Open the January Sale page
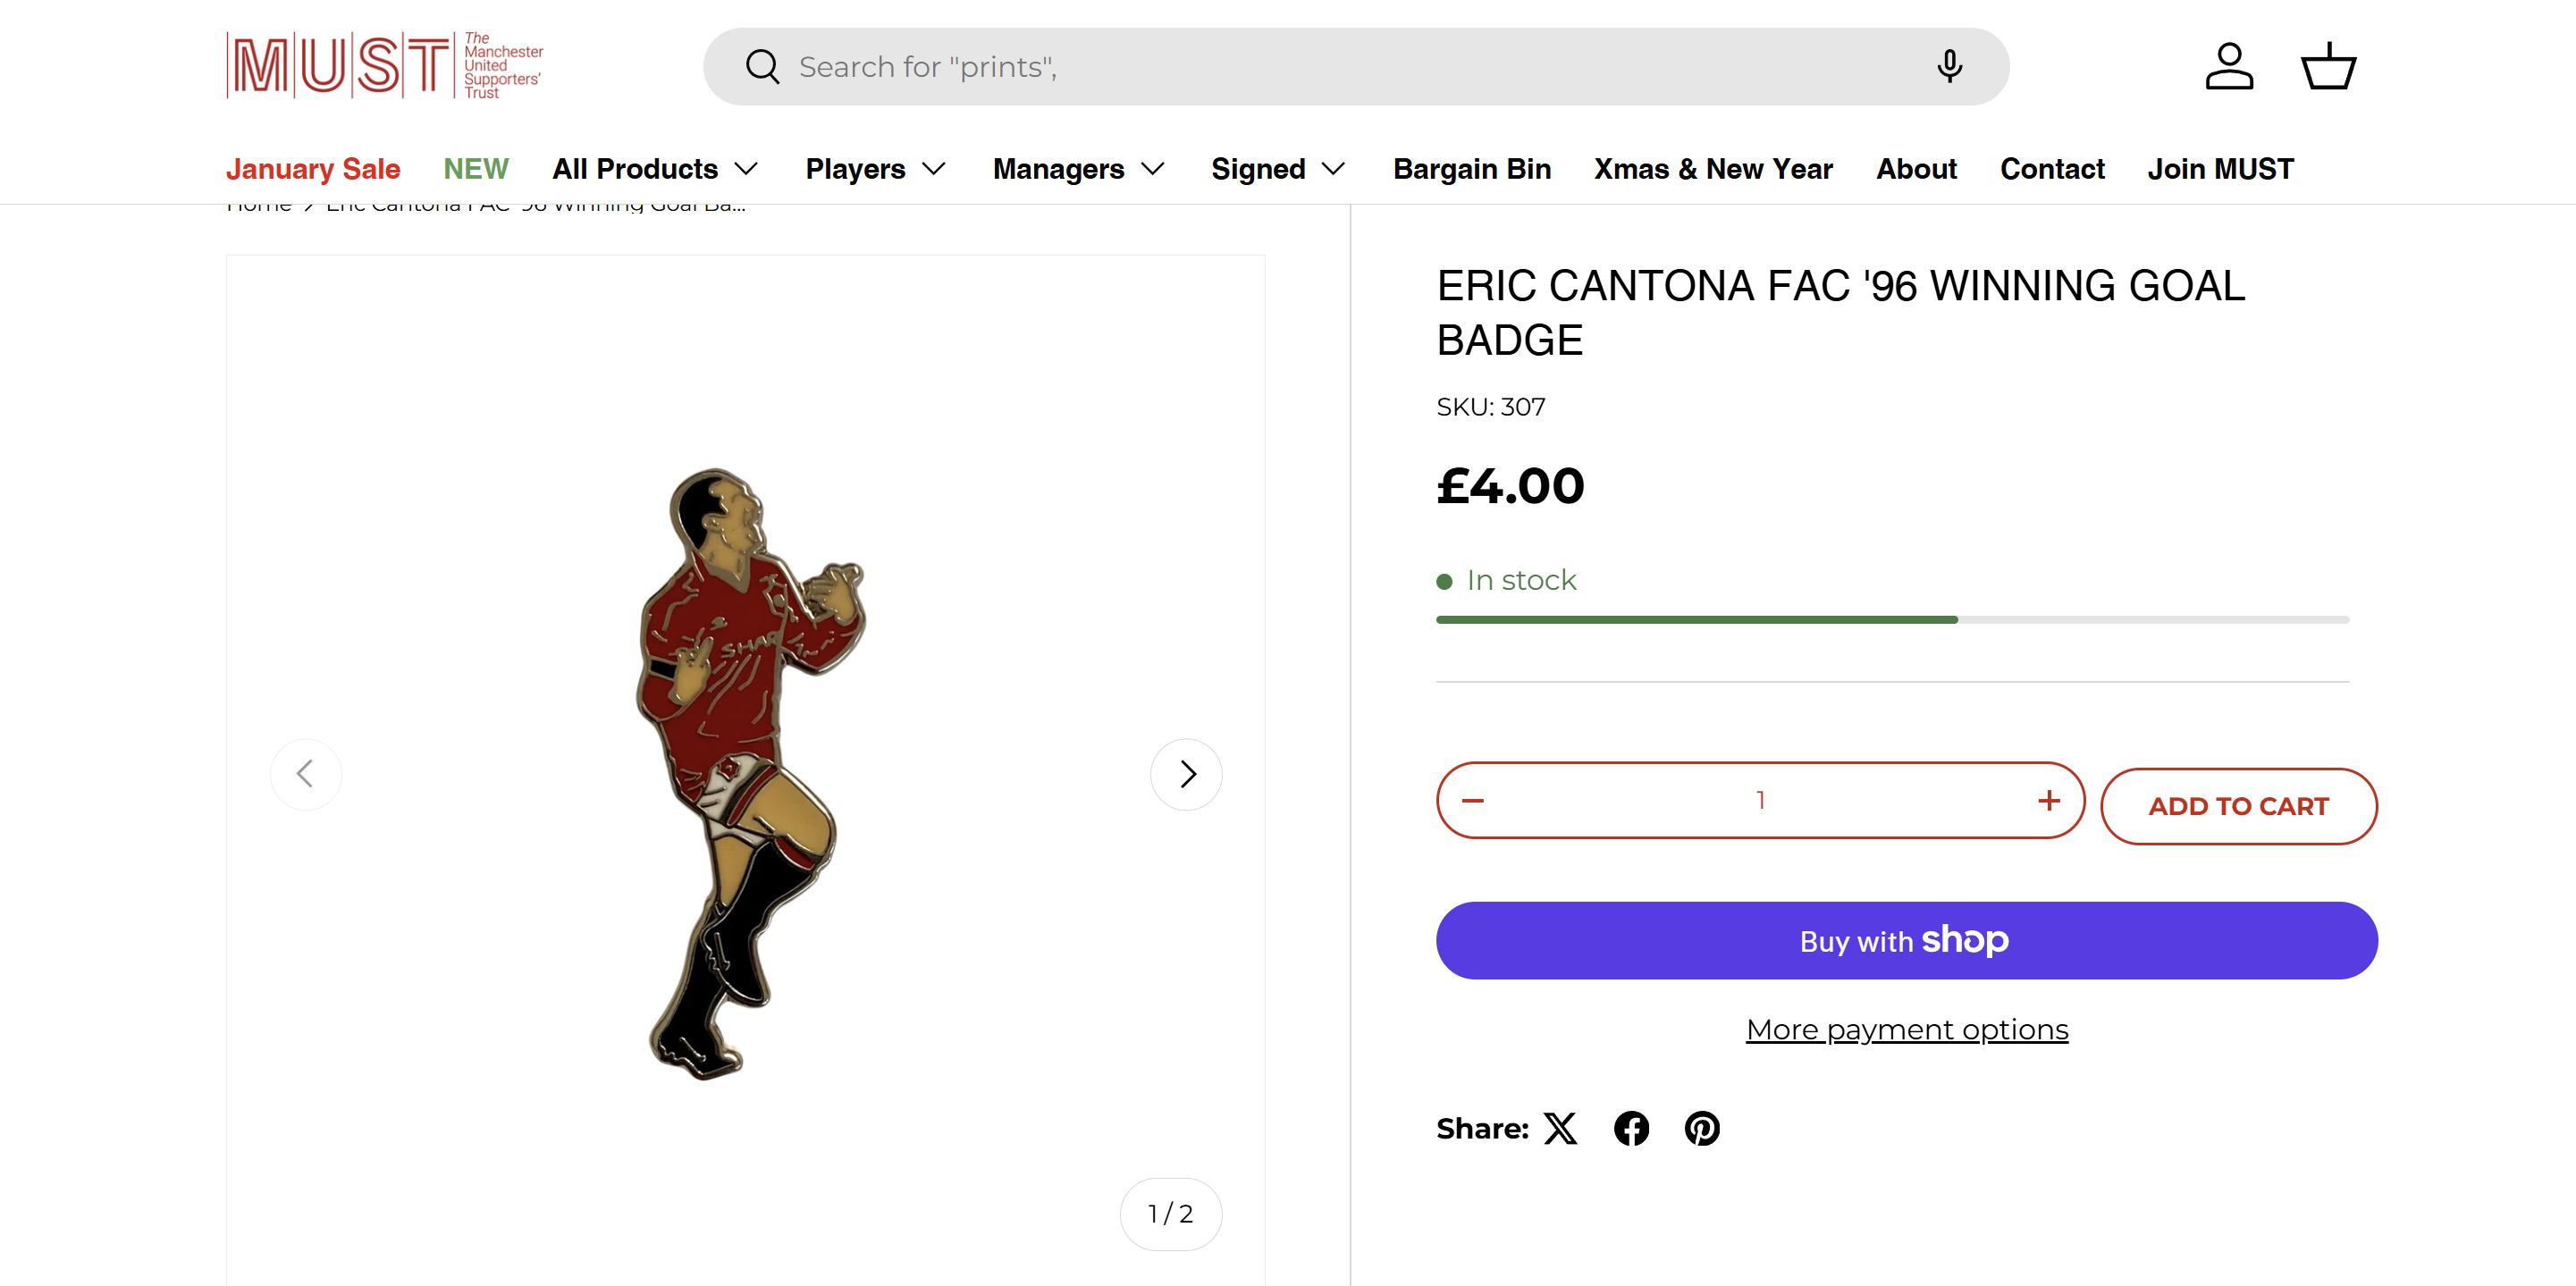The image size is (2576, 1286). point(313,169)
